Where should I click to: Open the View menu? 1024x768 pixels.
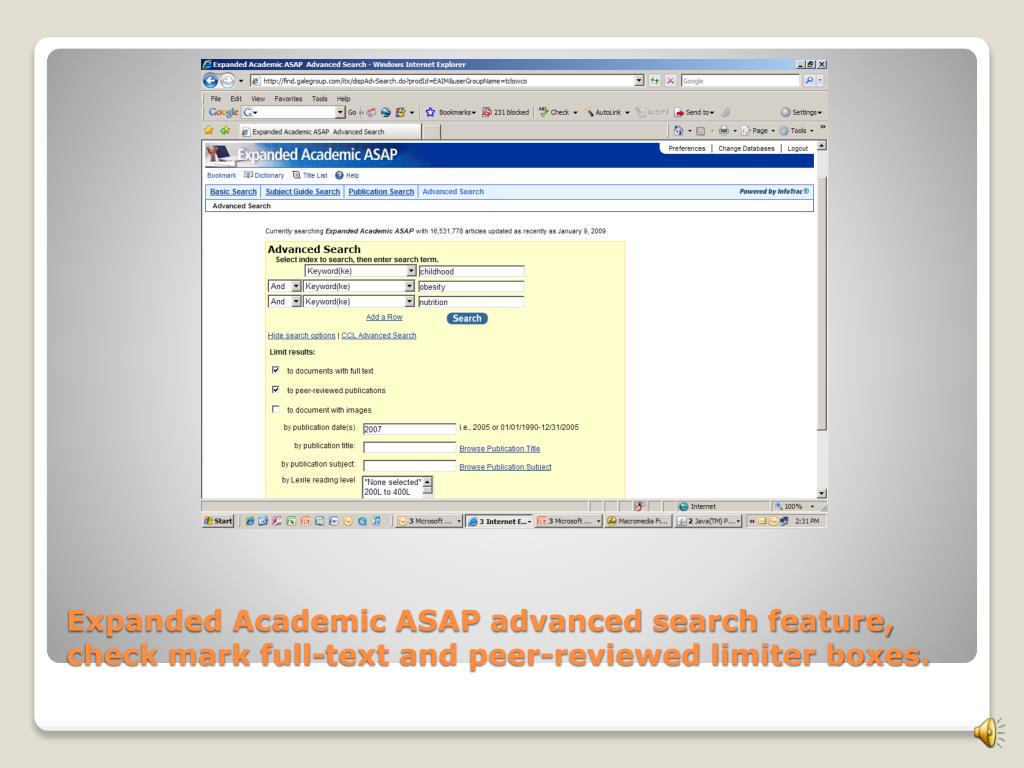tap(258, 99)
